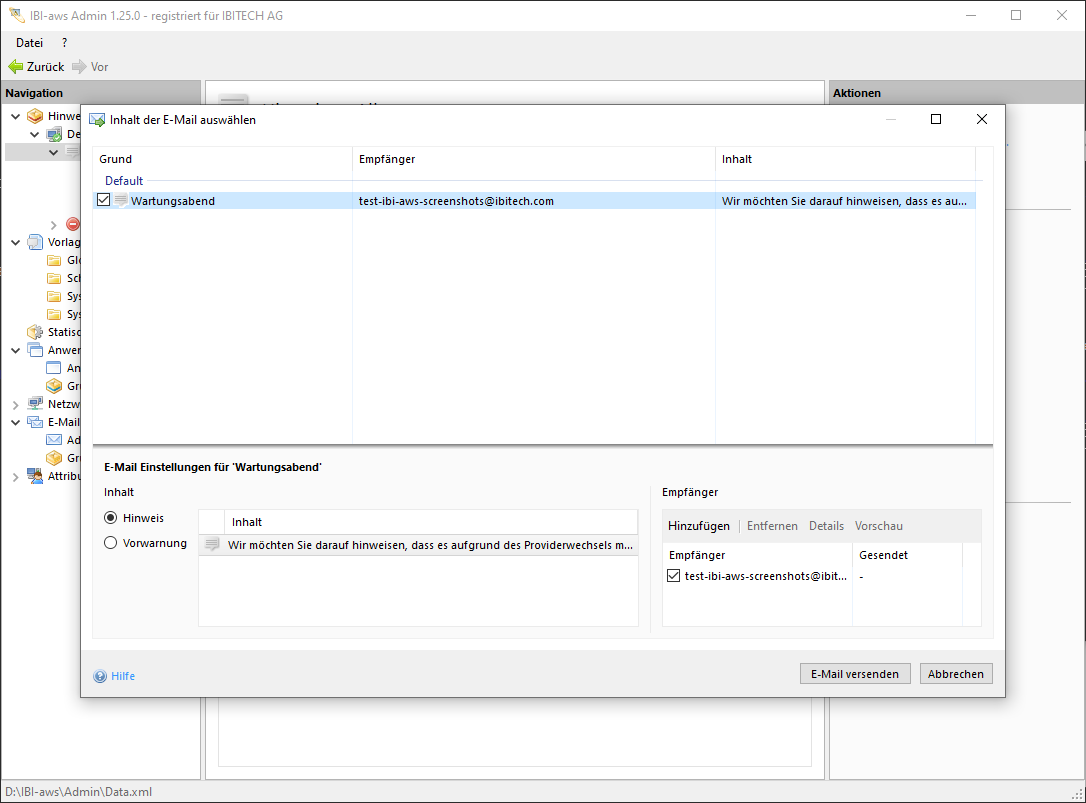The width and height of the screenshot is (1086, 803).
Task: Expand the Attribute tree node
Action: 15,477
